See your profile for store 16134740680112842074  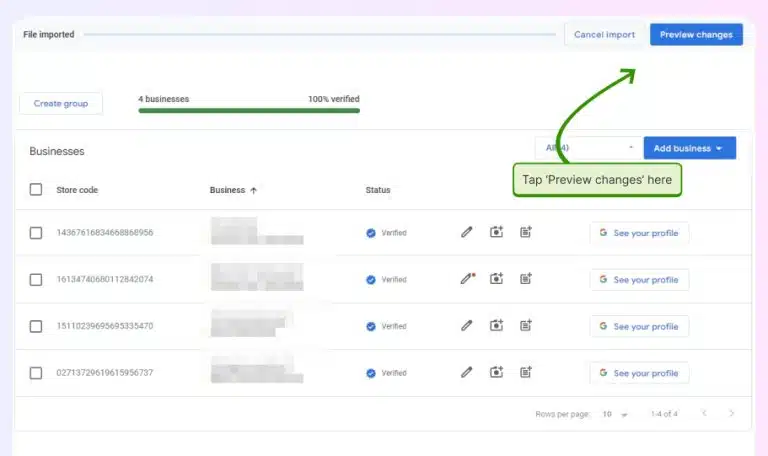639,280
